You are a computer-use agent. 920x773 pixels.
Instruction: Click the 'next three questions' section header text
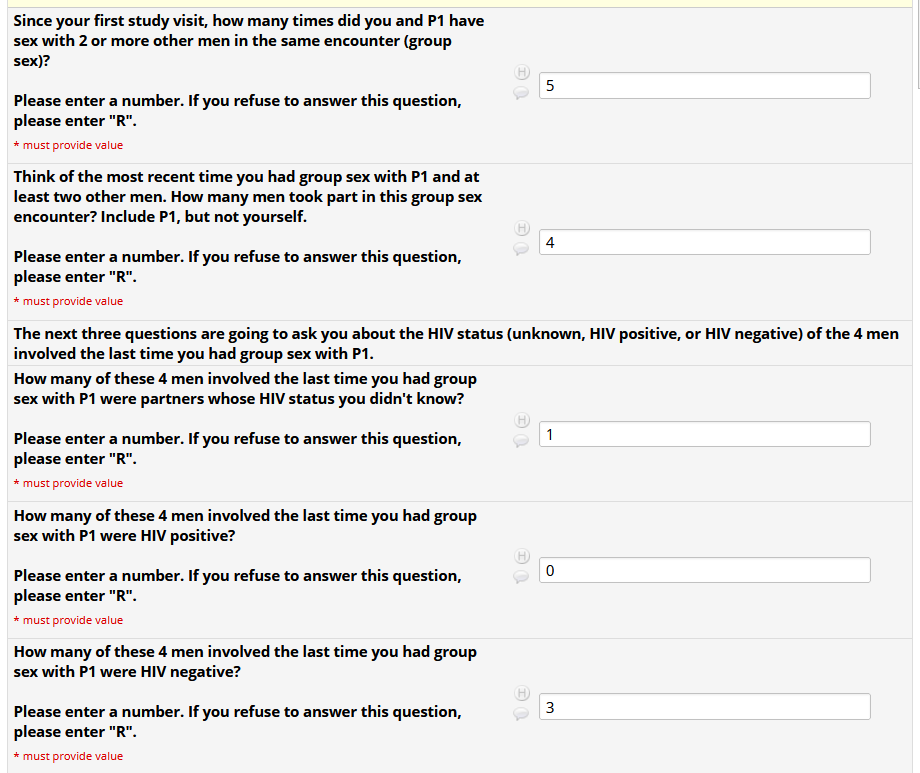pos(455,343)
